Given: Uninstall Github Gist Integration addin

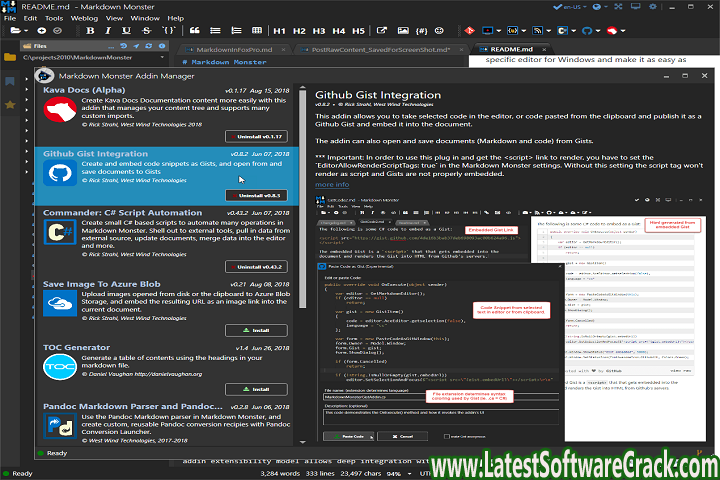Looking at the screenshot, I should click(x=256, y=195).
